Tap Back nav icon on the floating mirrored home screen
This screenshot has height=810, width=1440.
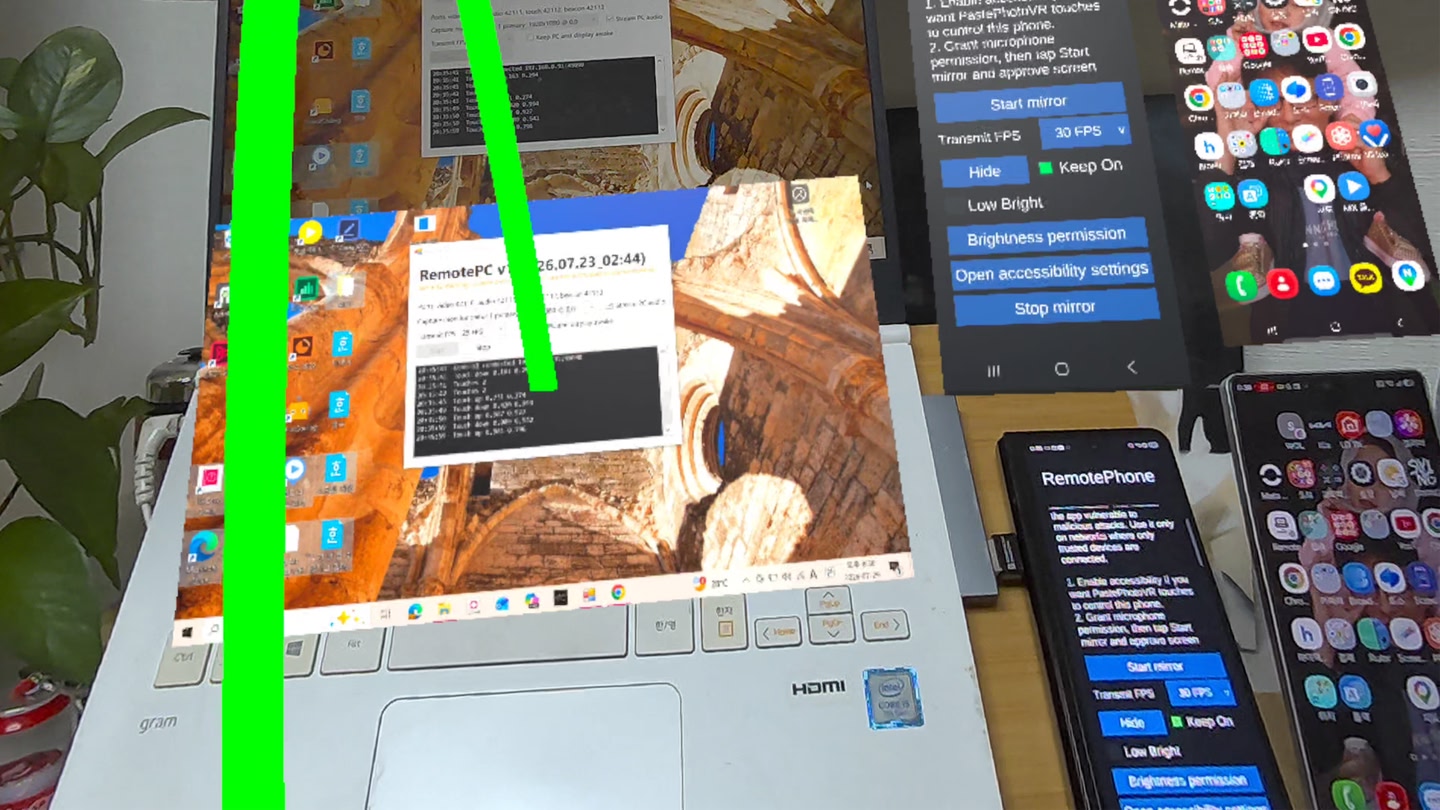point(1400,322)
